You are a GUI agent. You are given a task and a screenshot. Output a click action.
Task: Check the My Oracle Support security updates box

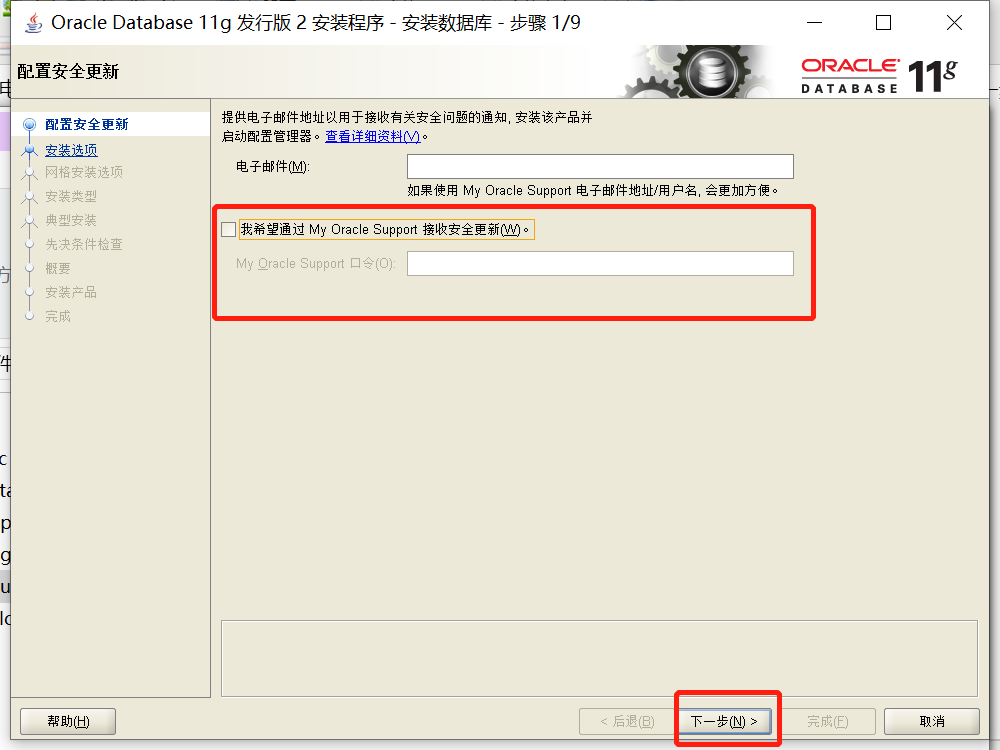pyautogui.click(x=228, y=230)
